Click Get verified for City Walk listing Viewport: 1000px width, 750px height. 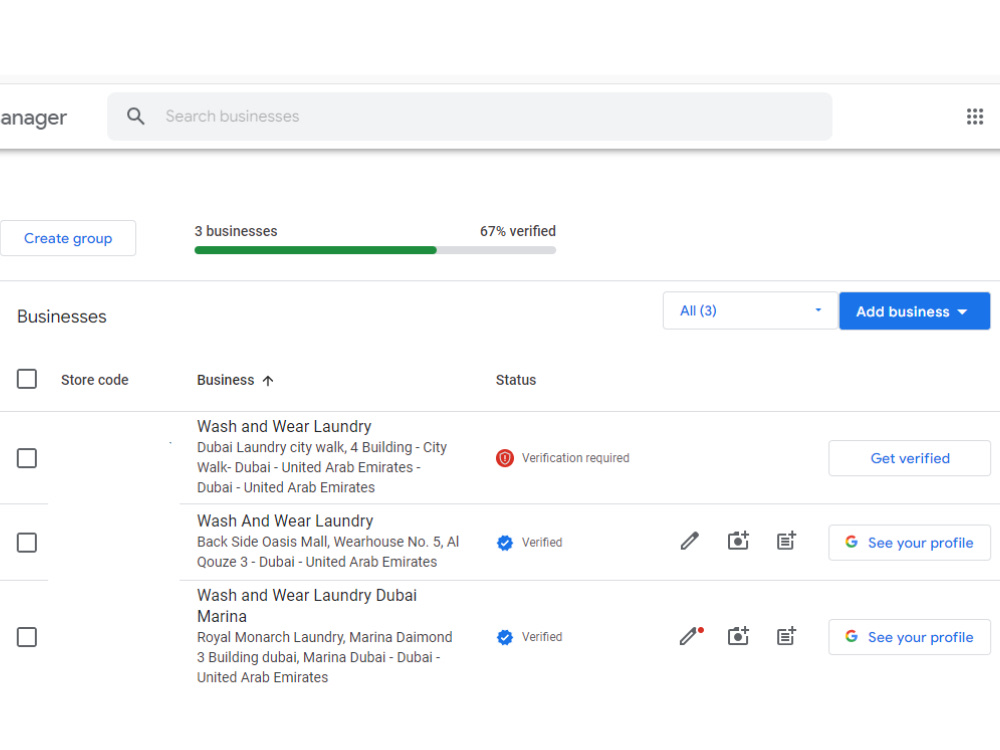pyautogui.click(x=909, y=458)
